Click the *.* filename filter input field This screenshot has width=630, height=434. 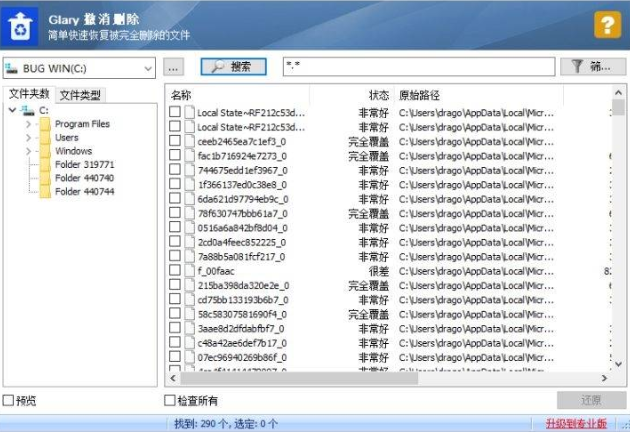(x=418, y=67)
